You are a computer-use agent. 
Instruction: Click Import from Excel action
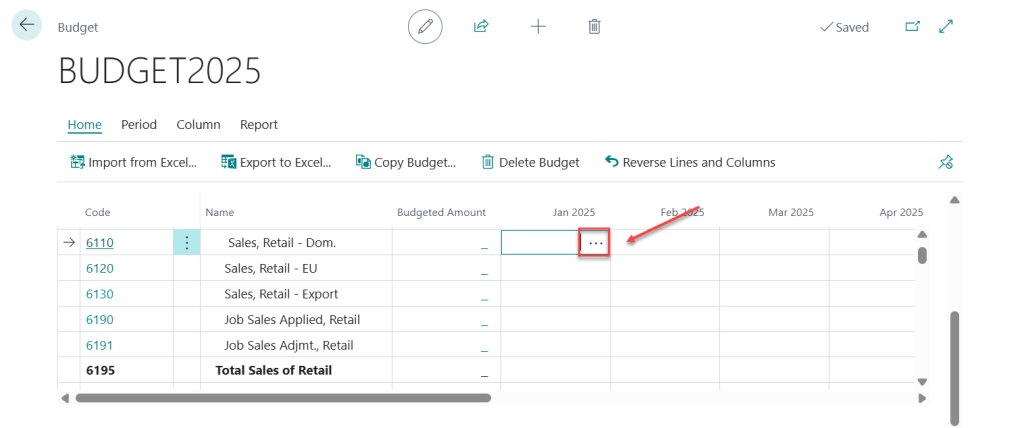133,162
